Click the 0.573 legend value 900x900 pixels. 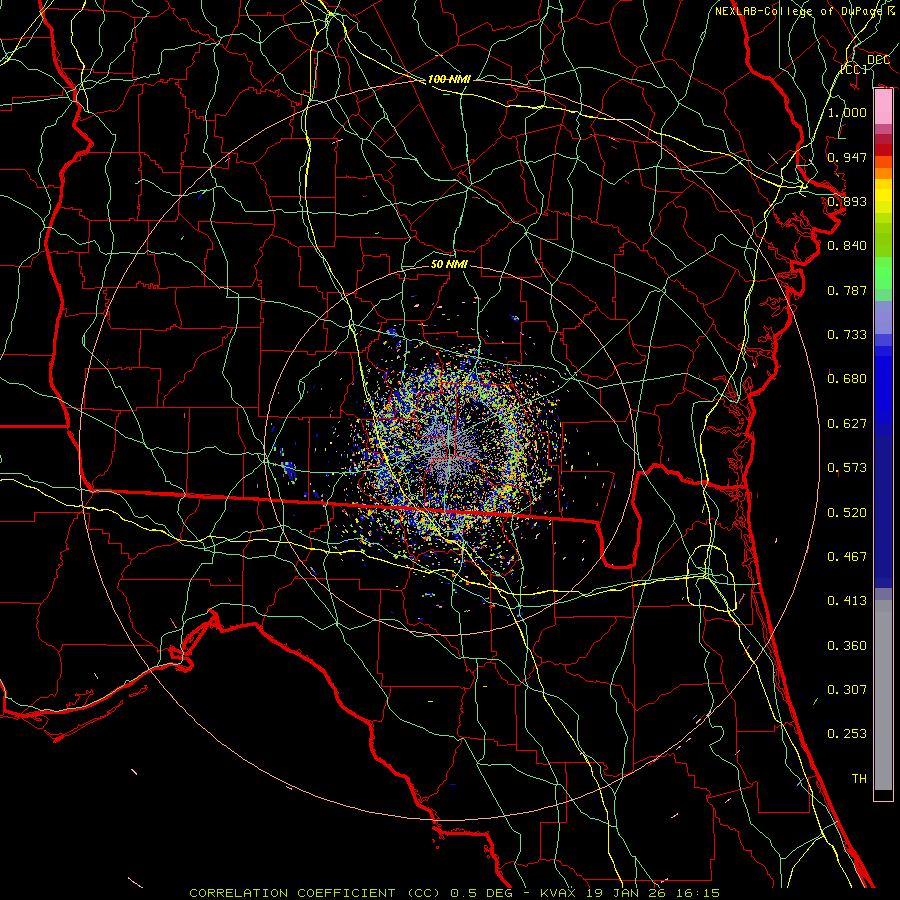click(x=847, y=468)
